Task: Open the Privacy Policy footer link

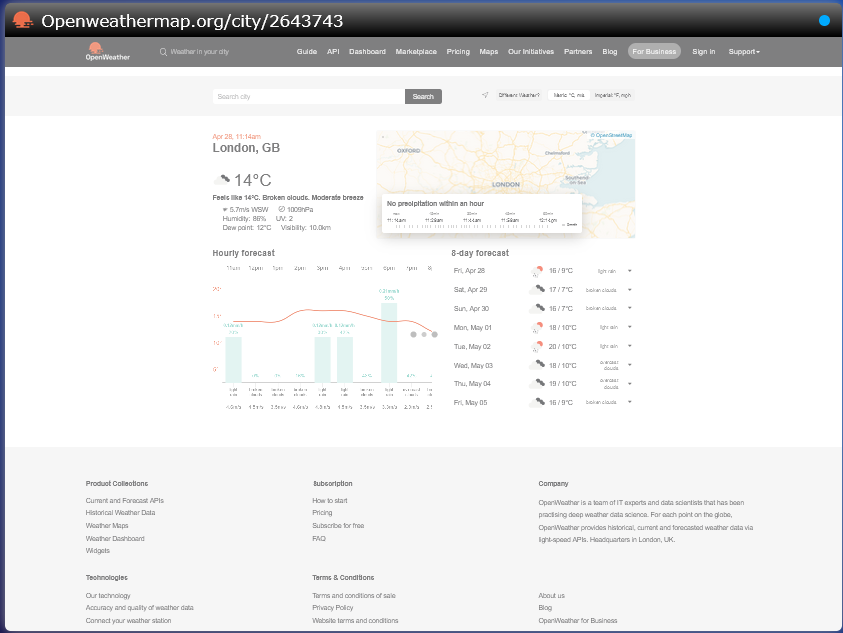Action: (332, 607)
